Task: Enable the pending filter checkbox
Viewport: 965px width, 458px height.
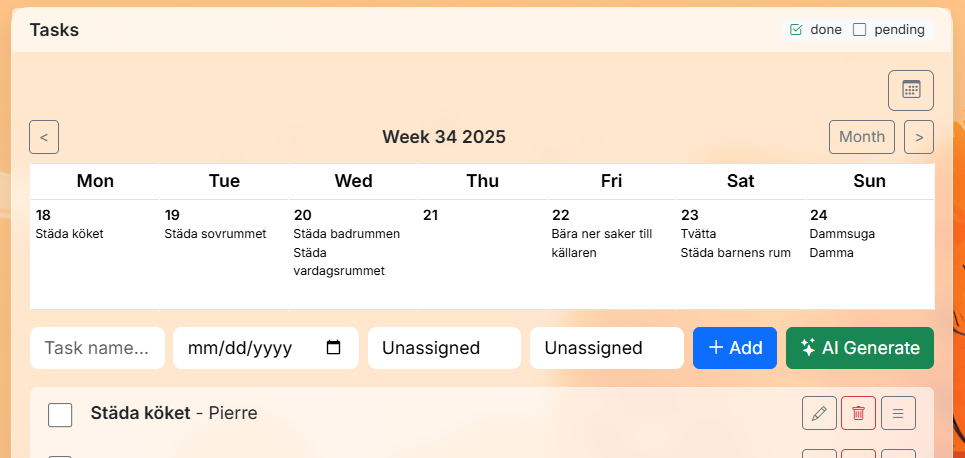Action: click(x=859, y=30)
